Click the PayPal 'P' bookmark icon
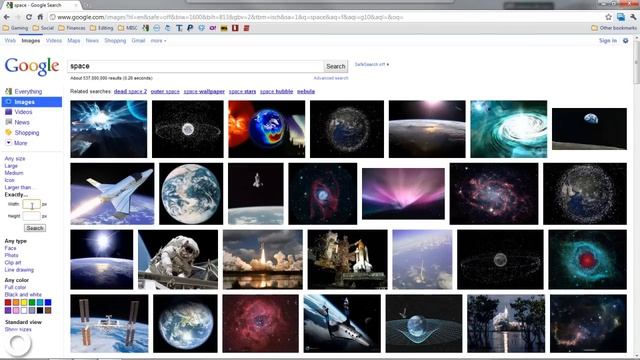 (190, 28)
